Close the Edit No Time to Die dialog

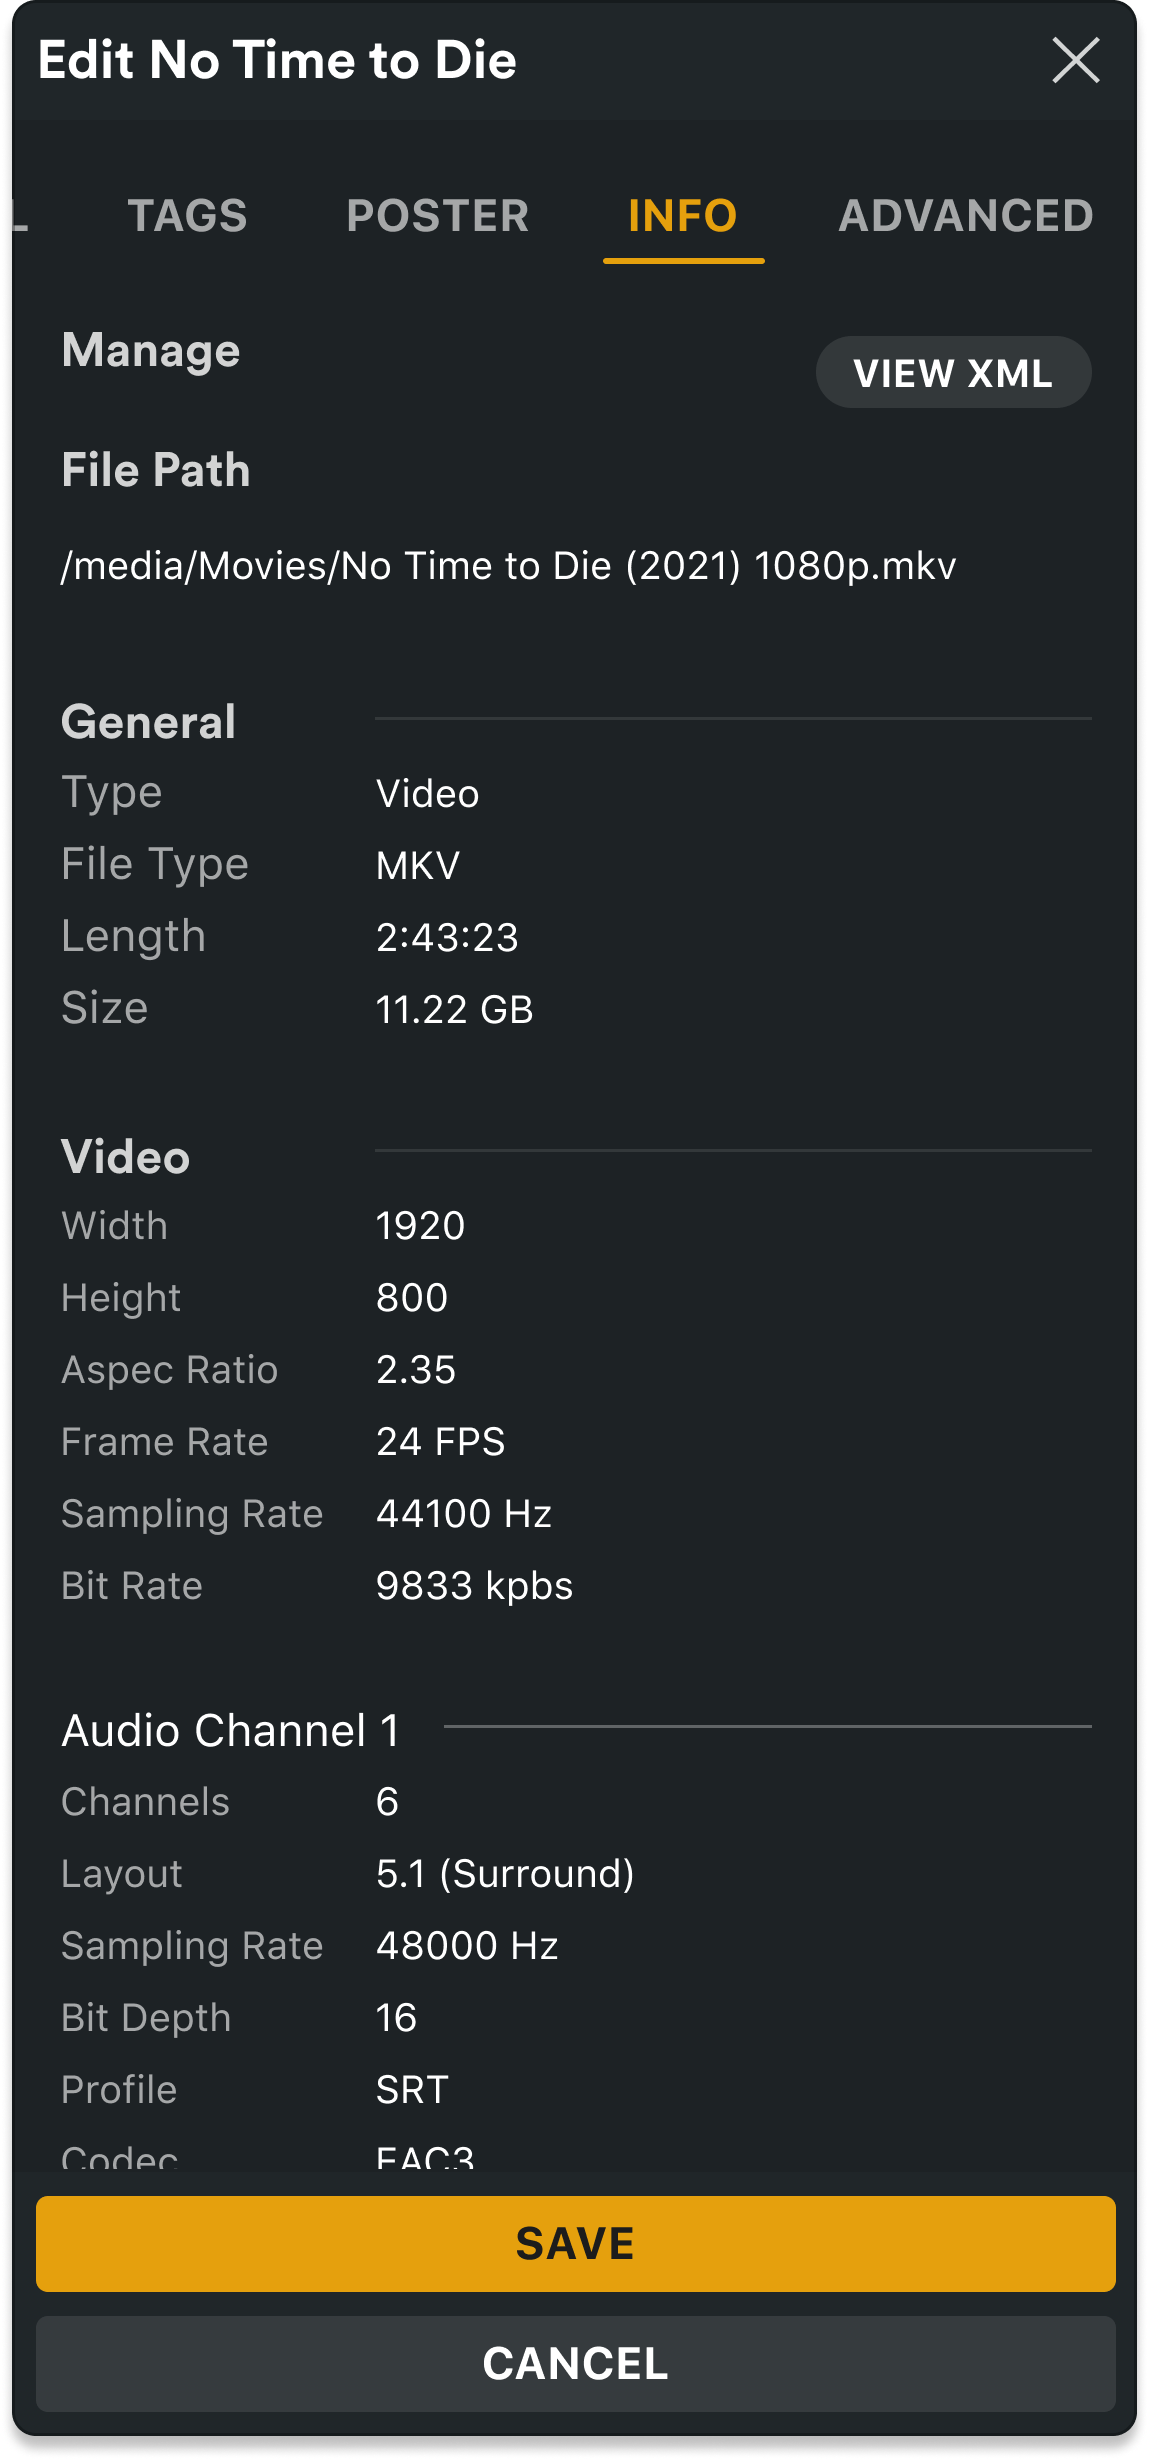(x=1075, y=60)
